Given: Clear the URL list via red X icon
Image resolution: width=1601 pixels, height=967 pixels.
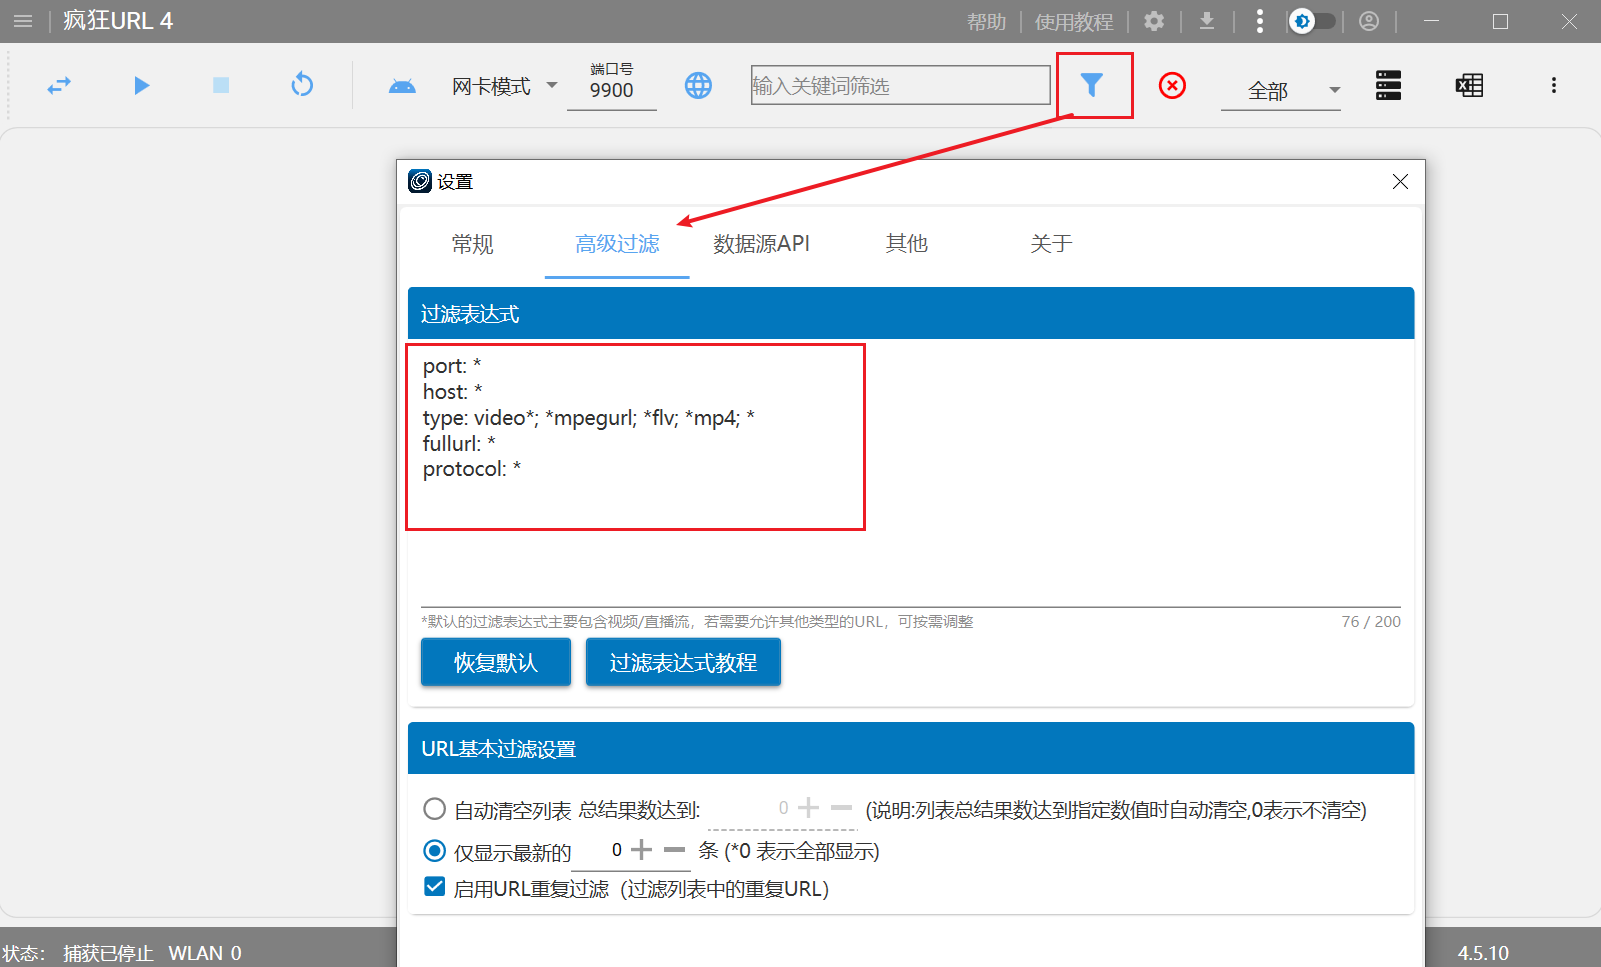Looking at the screenshot, I should point(1171,85).
